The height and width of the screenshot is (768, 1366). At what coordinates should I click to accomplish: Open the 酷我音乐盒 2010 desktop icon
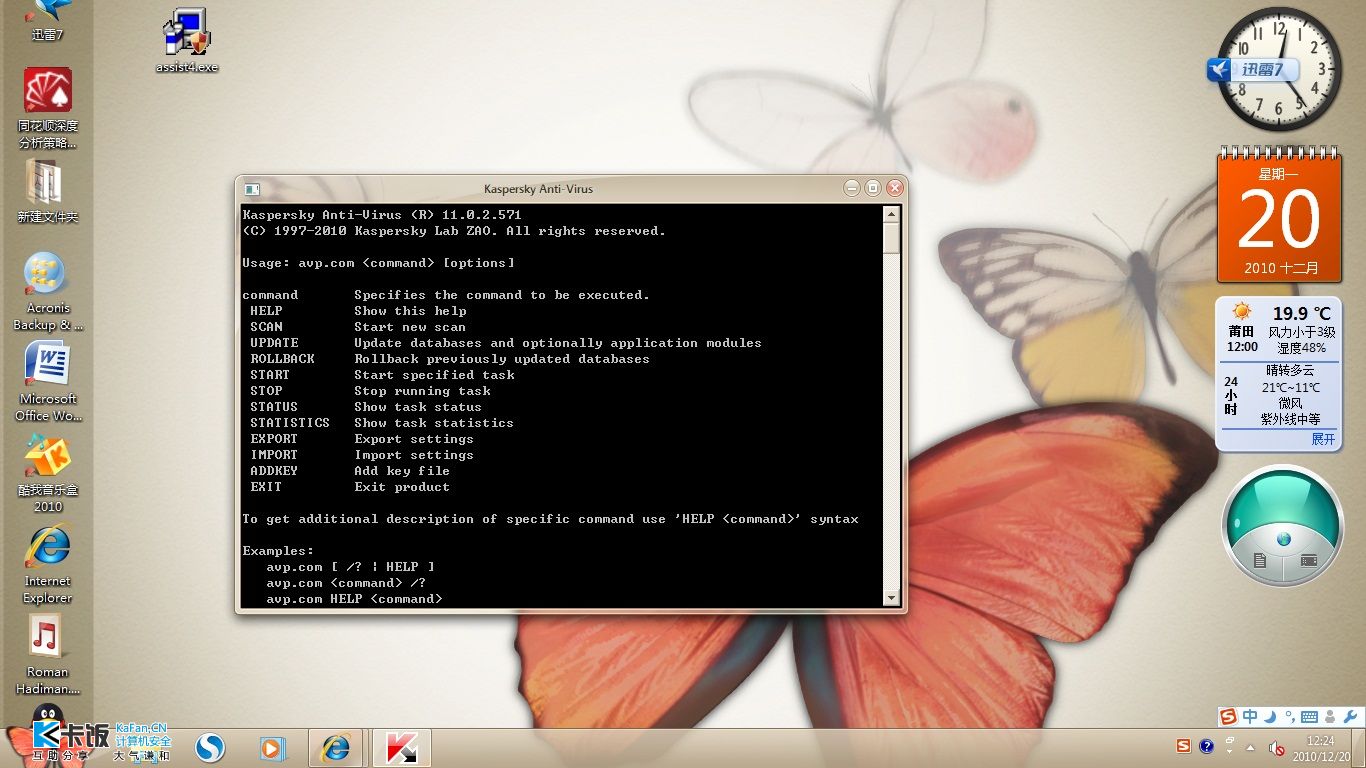[x=47, y=472]
